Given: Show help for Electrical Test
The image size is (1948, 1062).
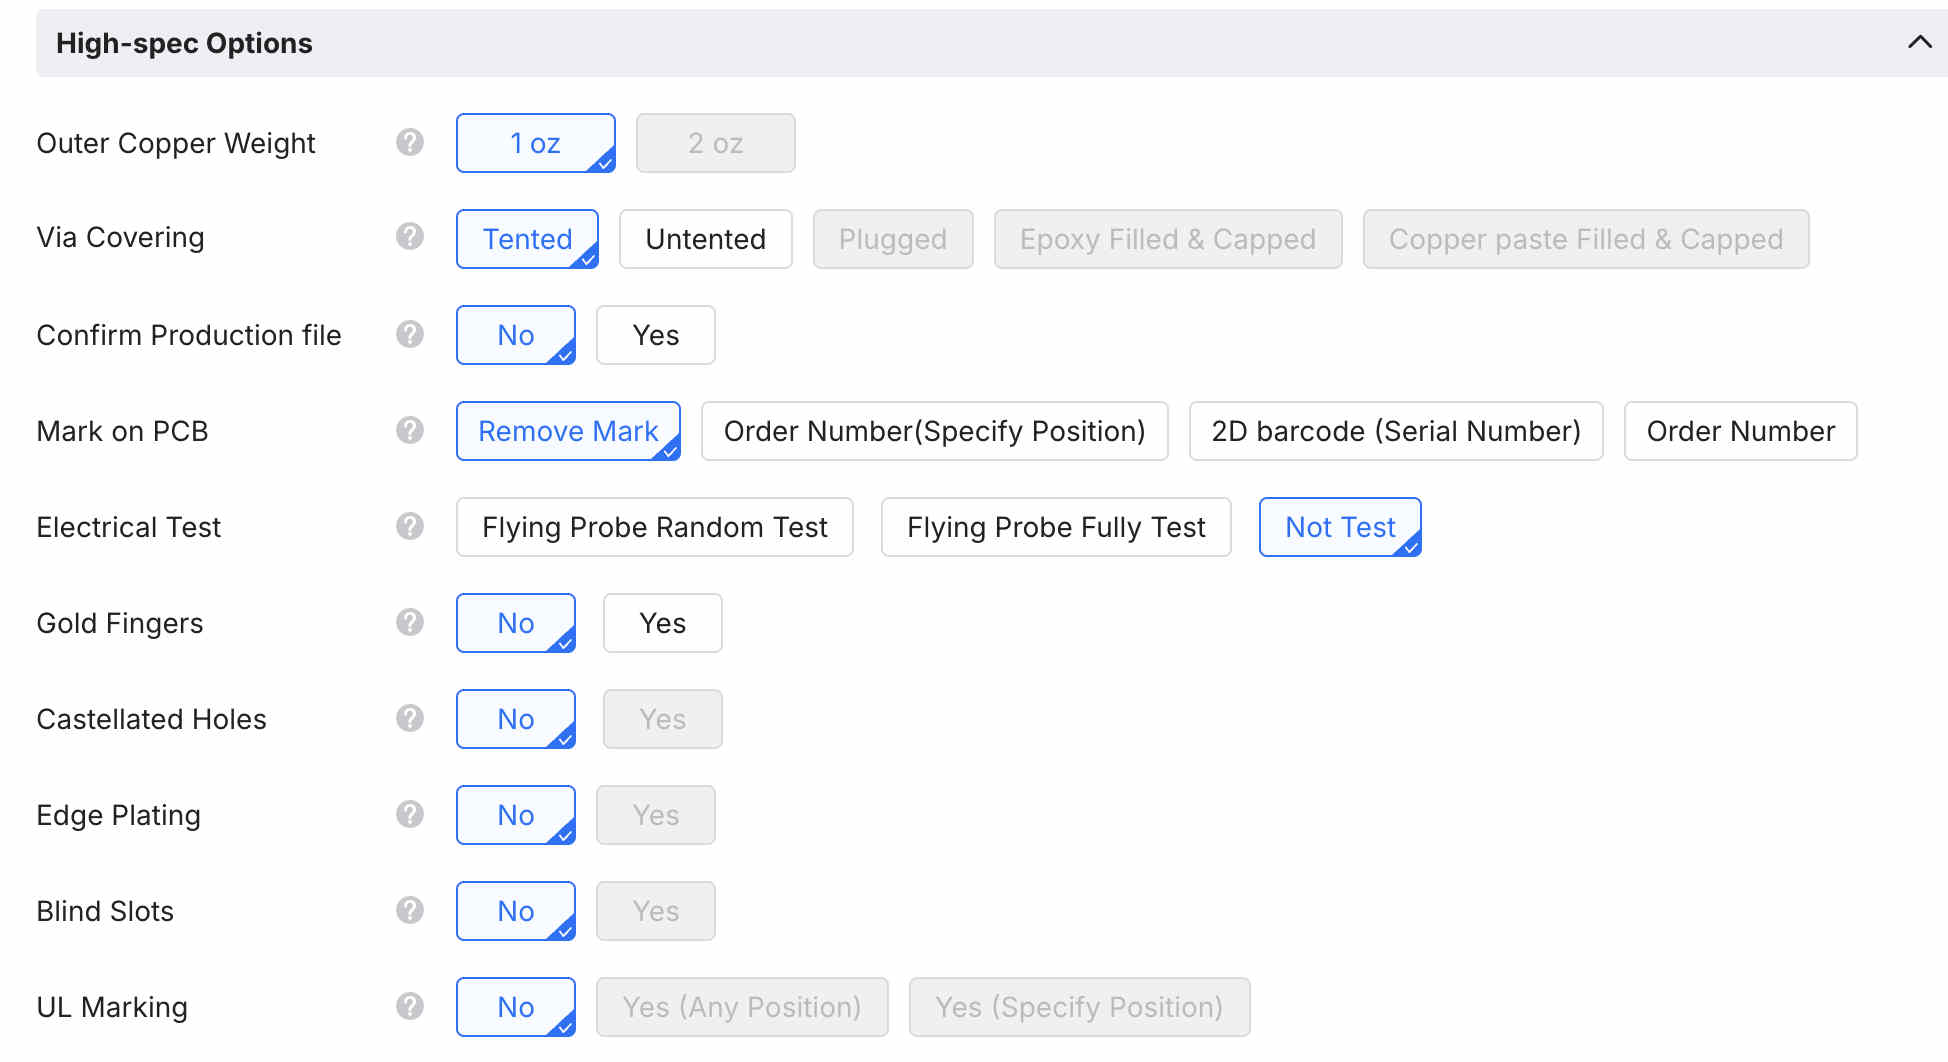Looking at the screenshot, I should (x=410, y=526).
